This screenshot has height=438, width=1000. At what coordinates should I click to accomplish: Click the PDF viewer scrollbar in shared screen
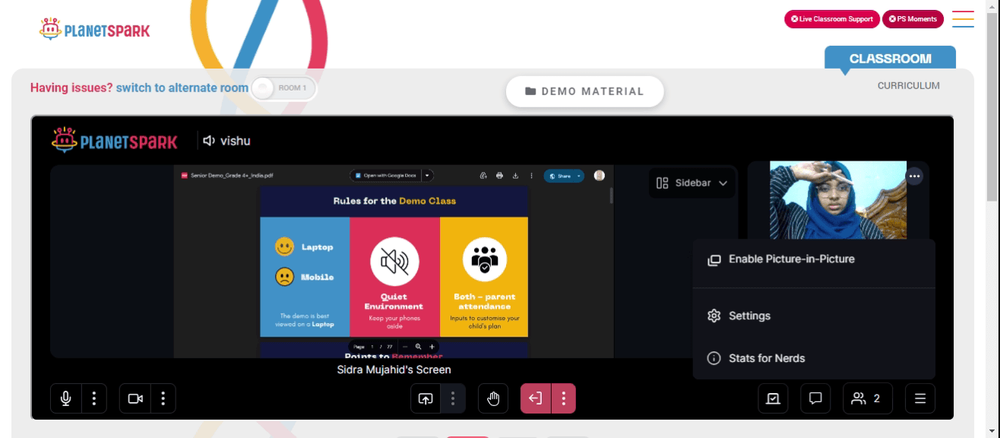611,195
